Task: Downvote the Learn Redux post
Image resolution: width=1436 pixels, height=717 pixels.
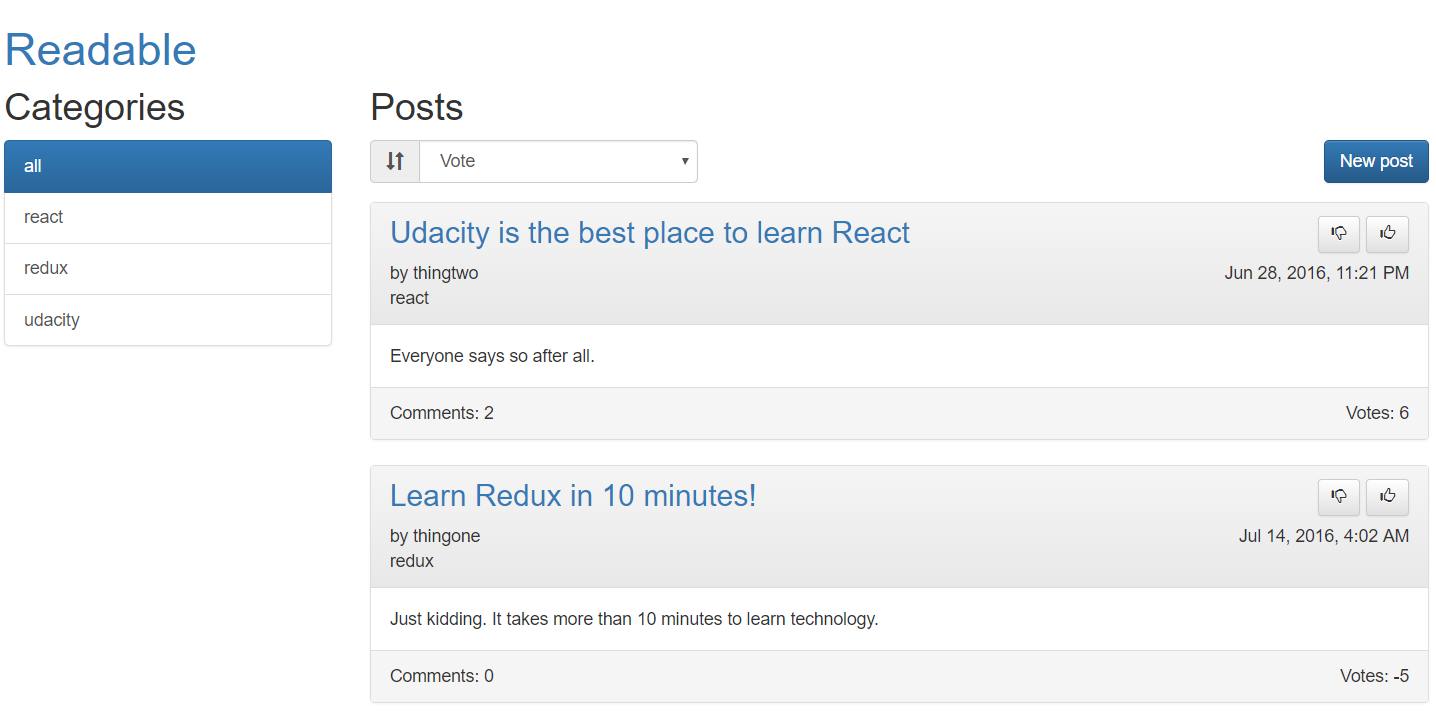Action: point(1339,496)
